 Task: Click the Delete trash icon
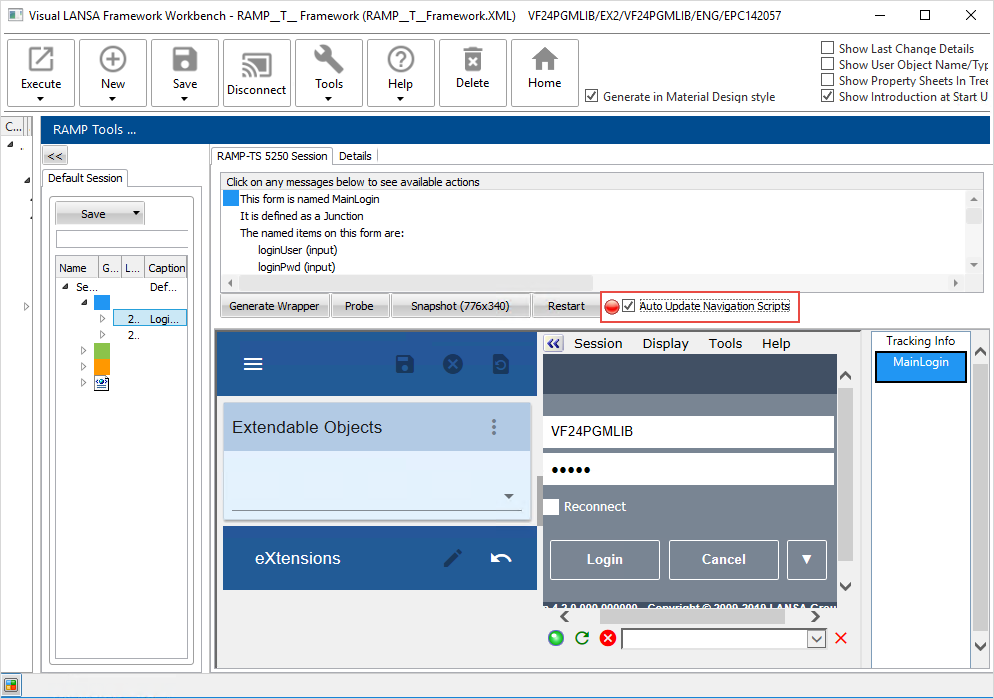pyautogui.click(x=473, y=59)
